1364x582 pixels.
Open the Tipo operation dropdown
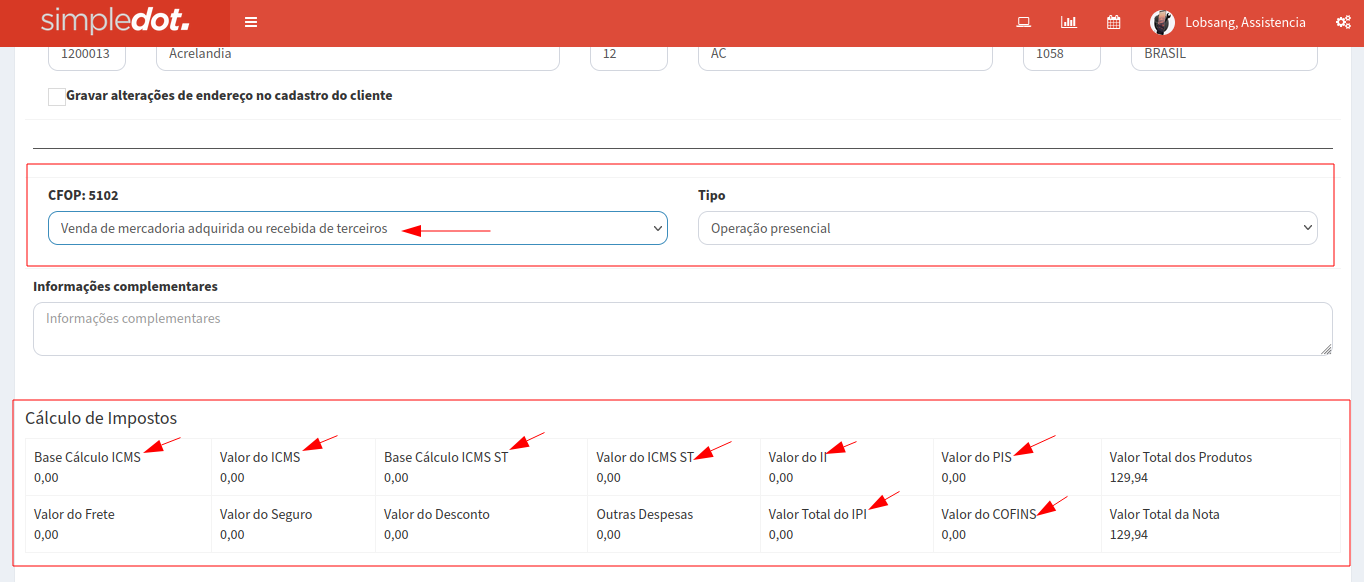[x=1007, y=228]
